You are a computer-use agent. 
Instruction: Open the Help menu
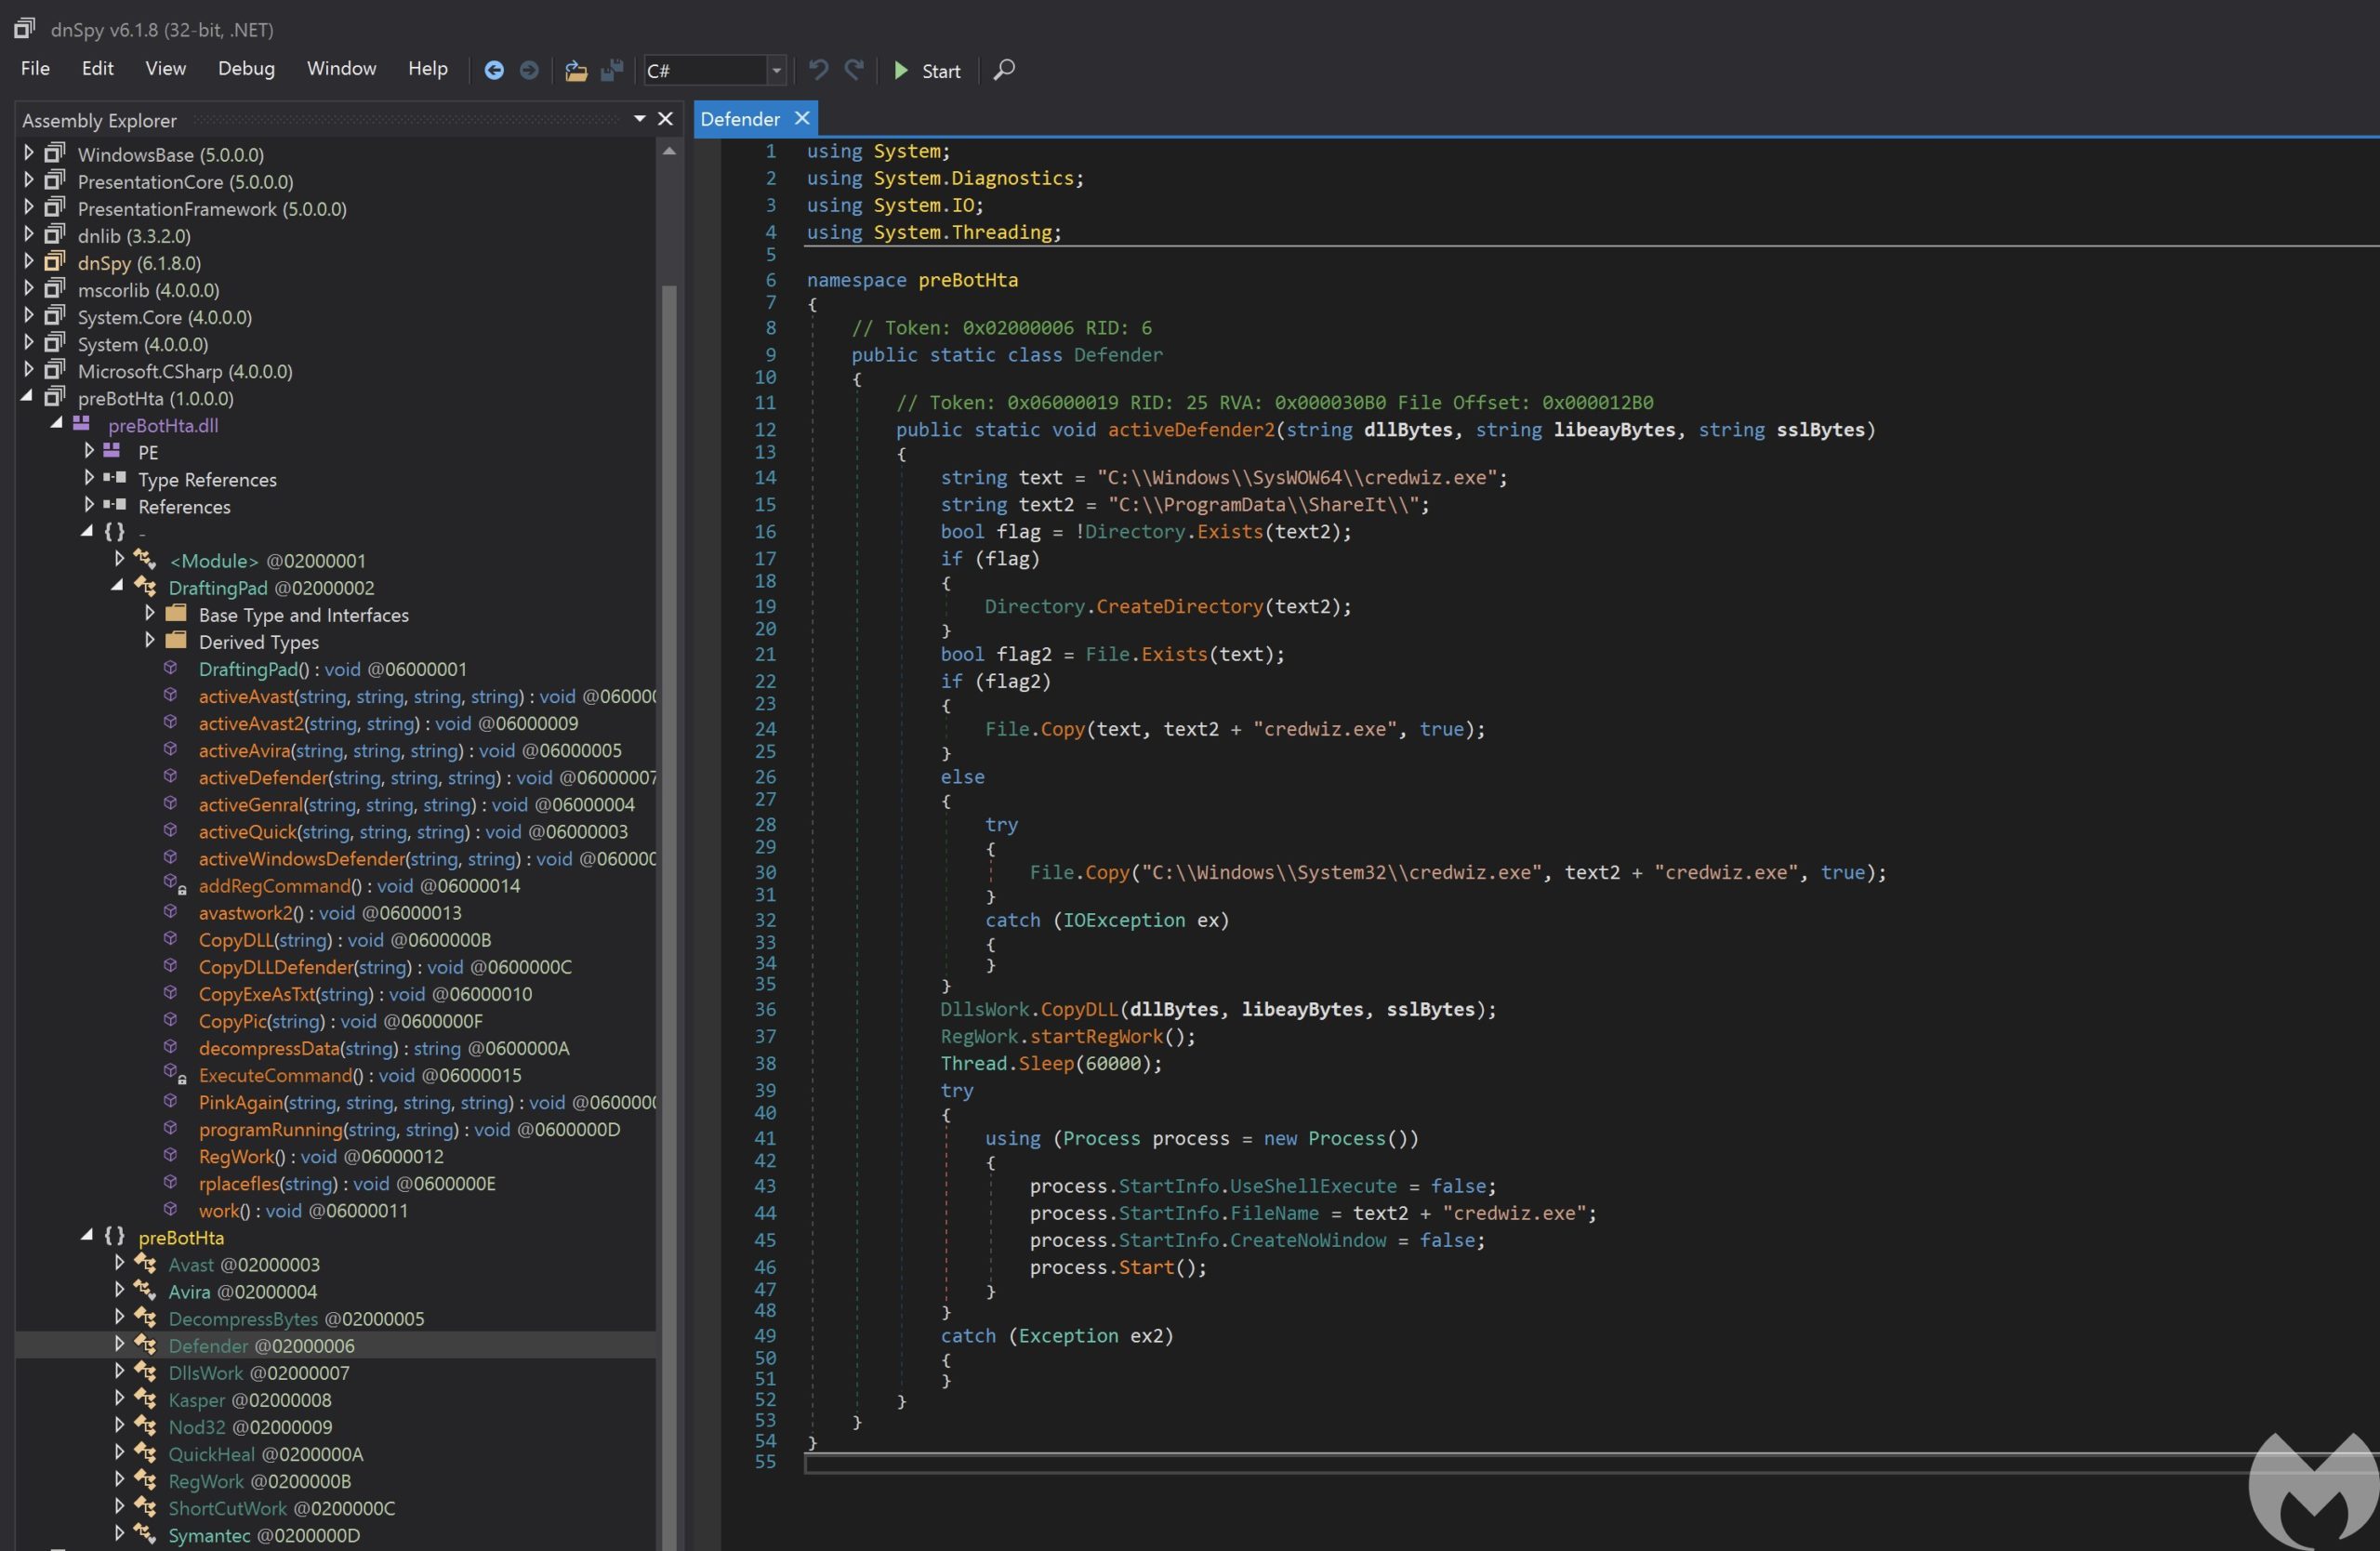click(427, 68)
